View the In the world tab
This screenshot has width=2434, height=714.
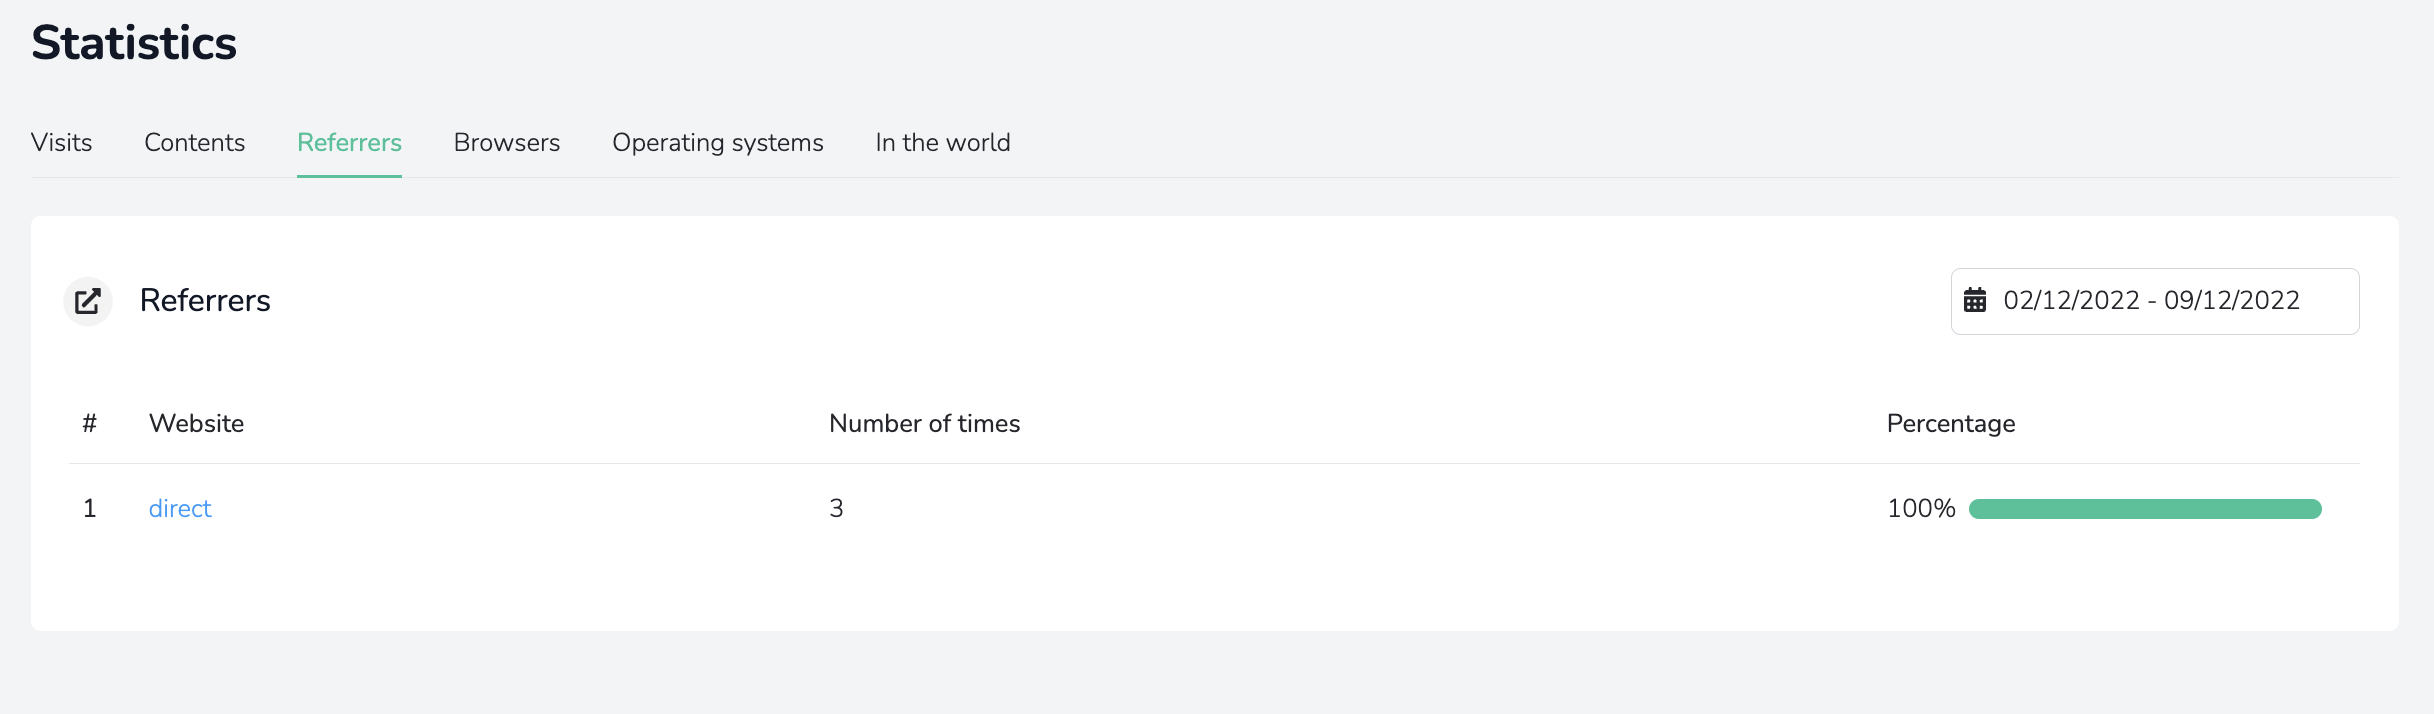tap(943, 143)
